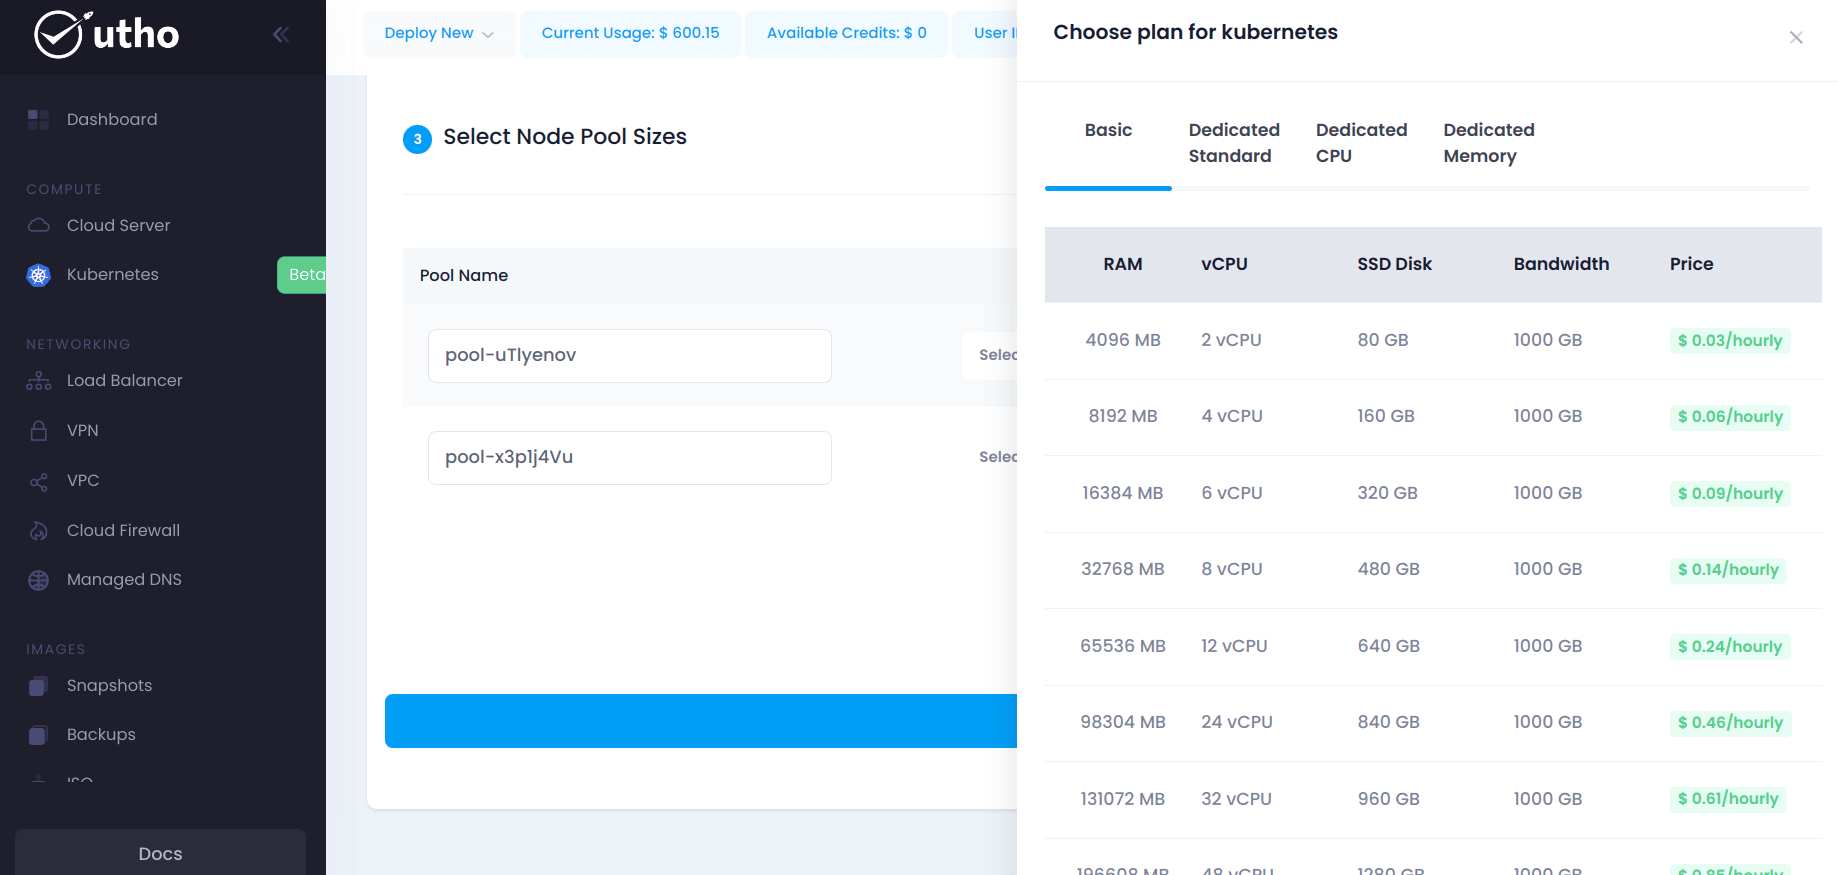Screen dimensions: 1838x875
Task: Click the 32768 MB RAM cell
Action: pos(1123,569)
